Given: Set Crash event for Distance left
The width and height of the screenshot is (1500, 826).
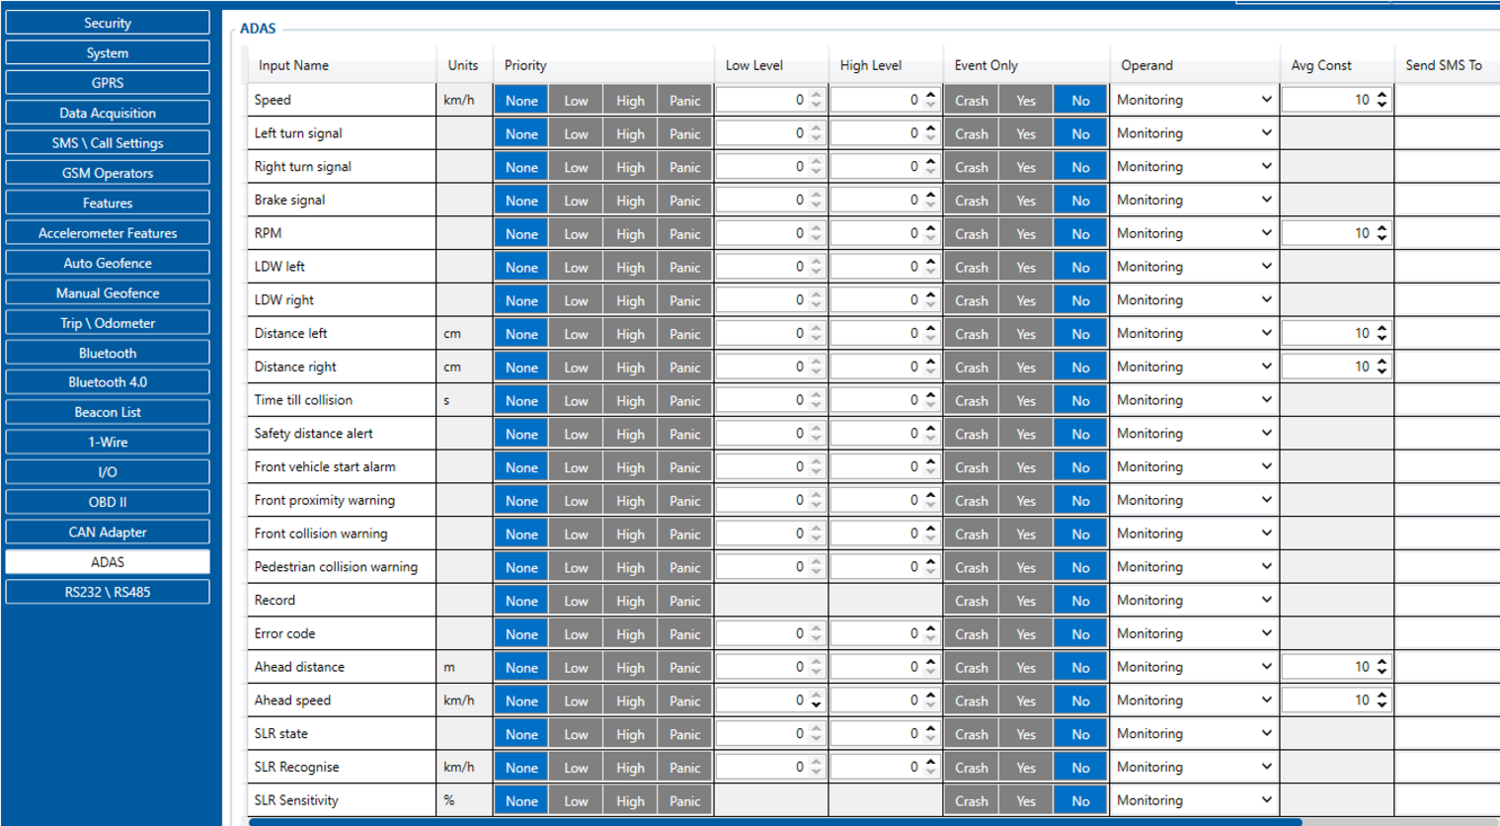Looking at the screenshot, I should pos(971,333).
